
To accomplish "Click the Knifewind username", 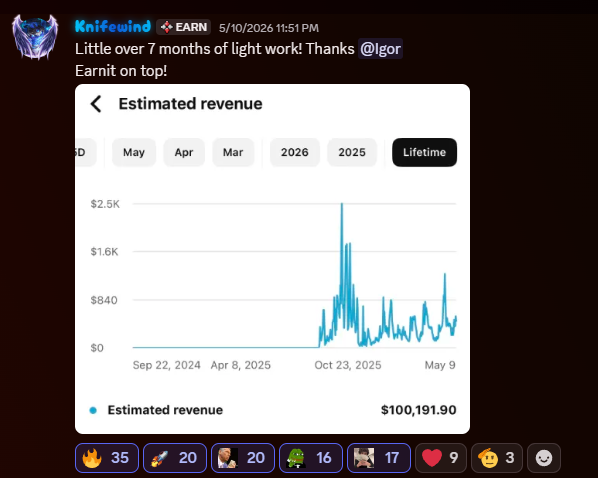I will pos(113,27).
